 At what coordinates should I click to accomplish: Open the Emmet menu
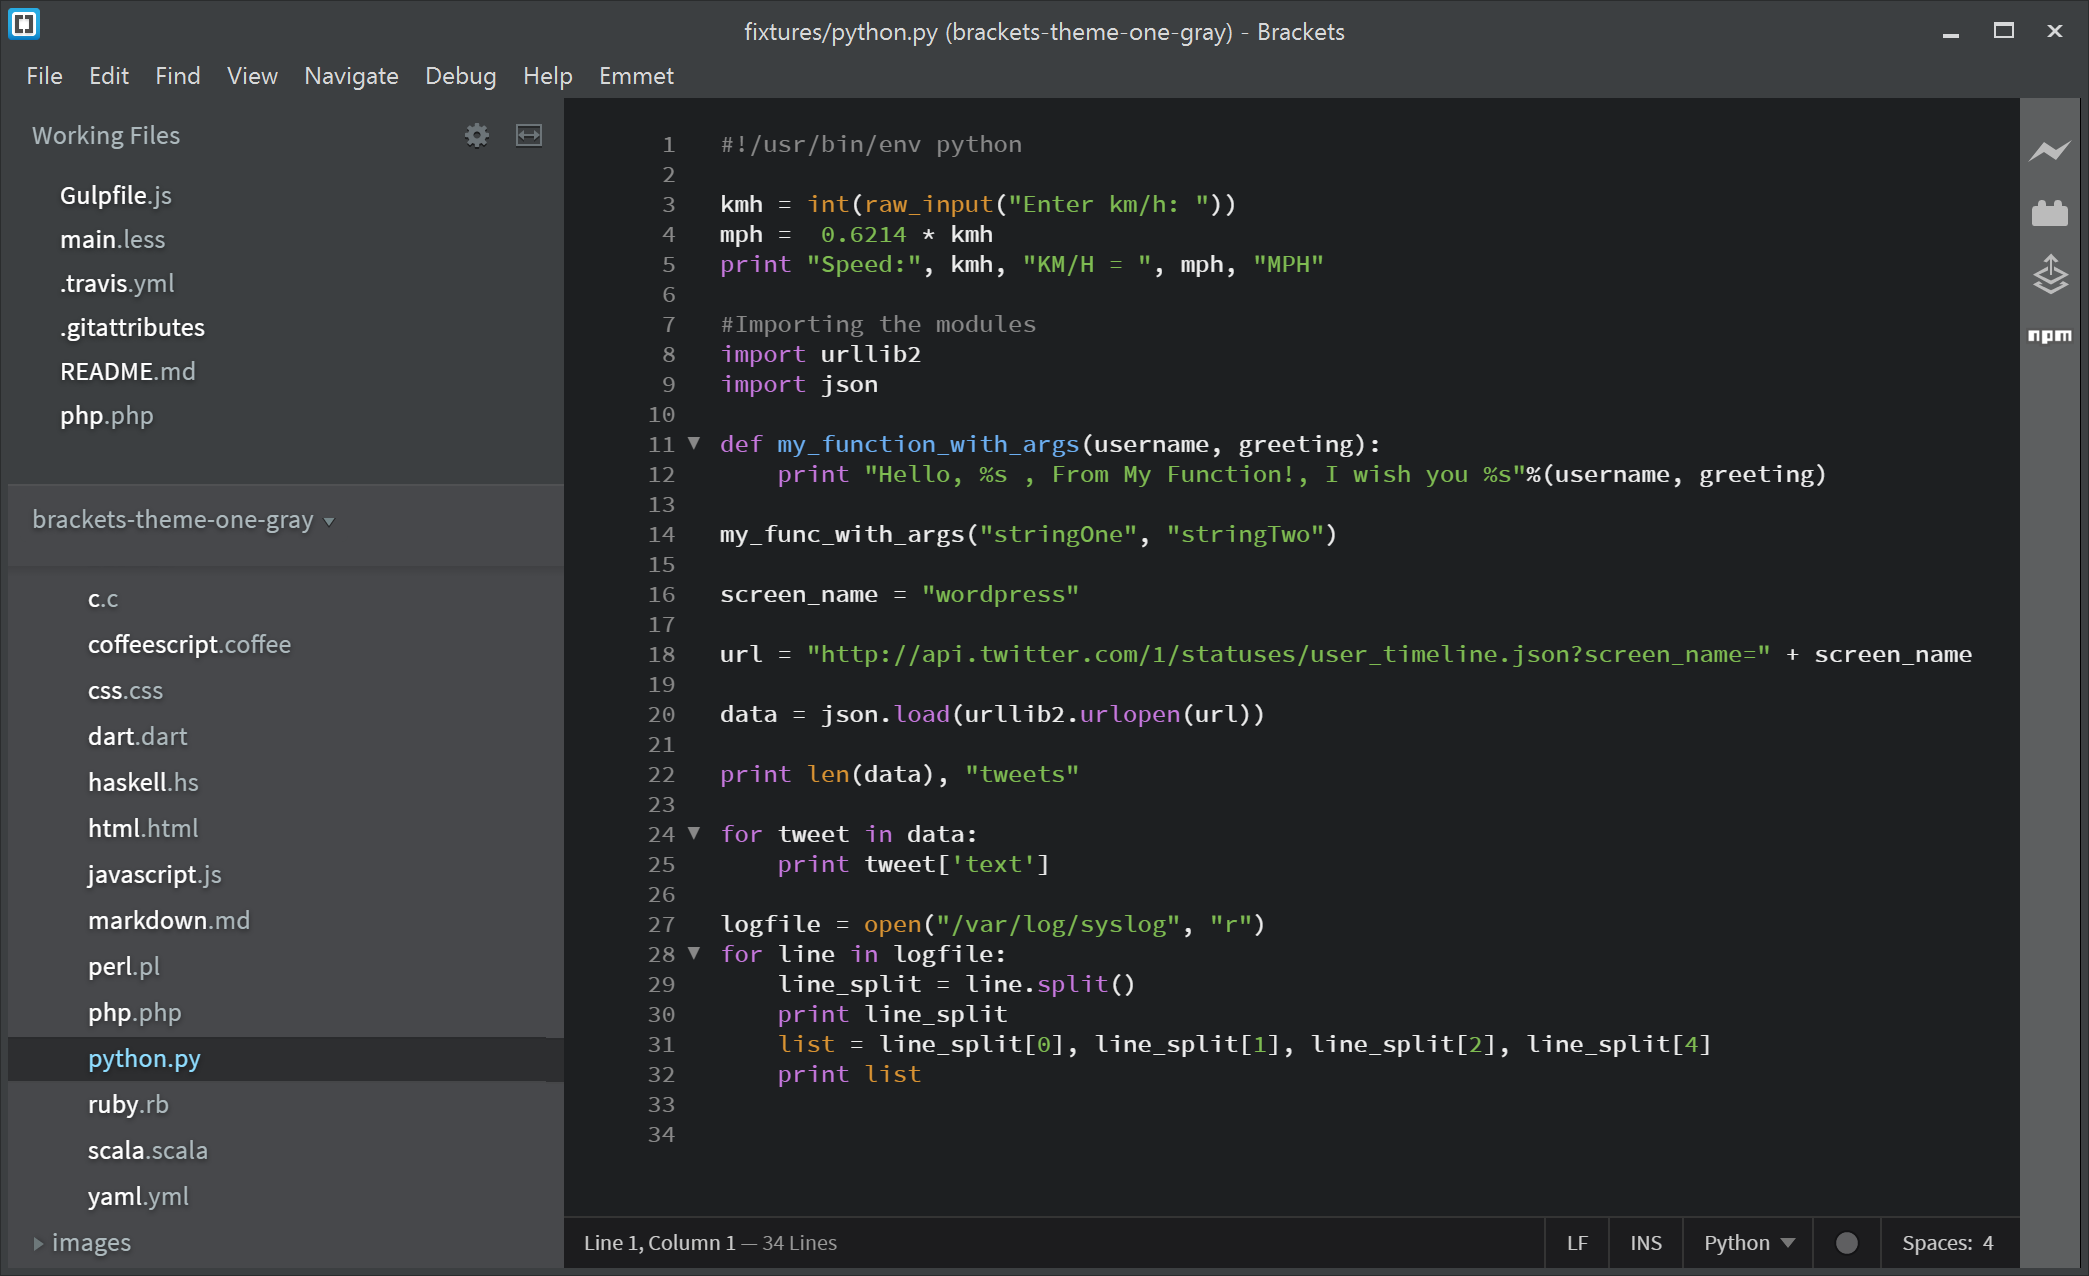[636, 75]
